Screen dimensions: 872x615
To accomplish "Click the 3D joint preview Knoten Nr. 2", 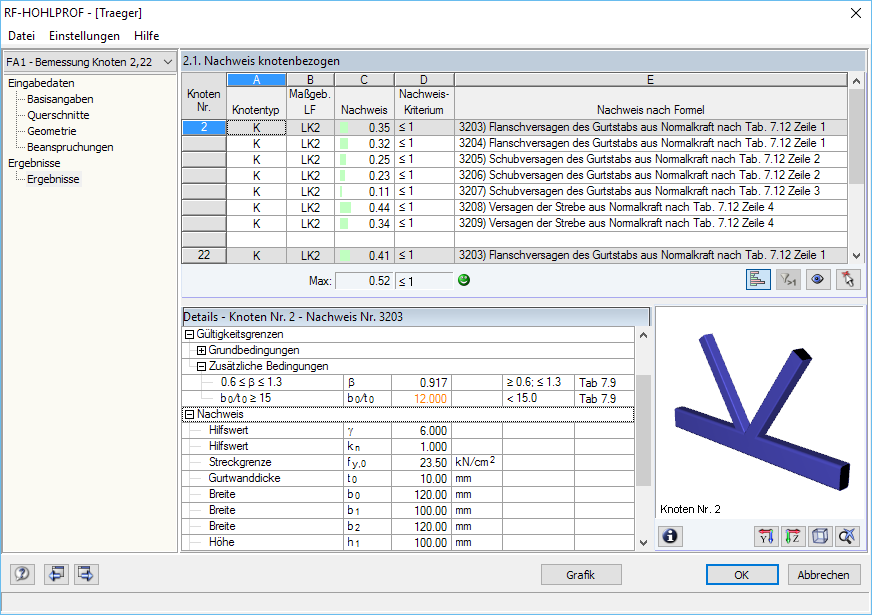I will tap(760, 414).
